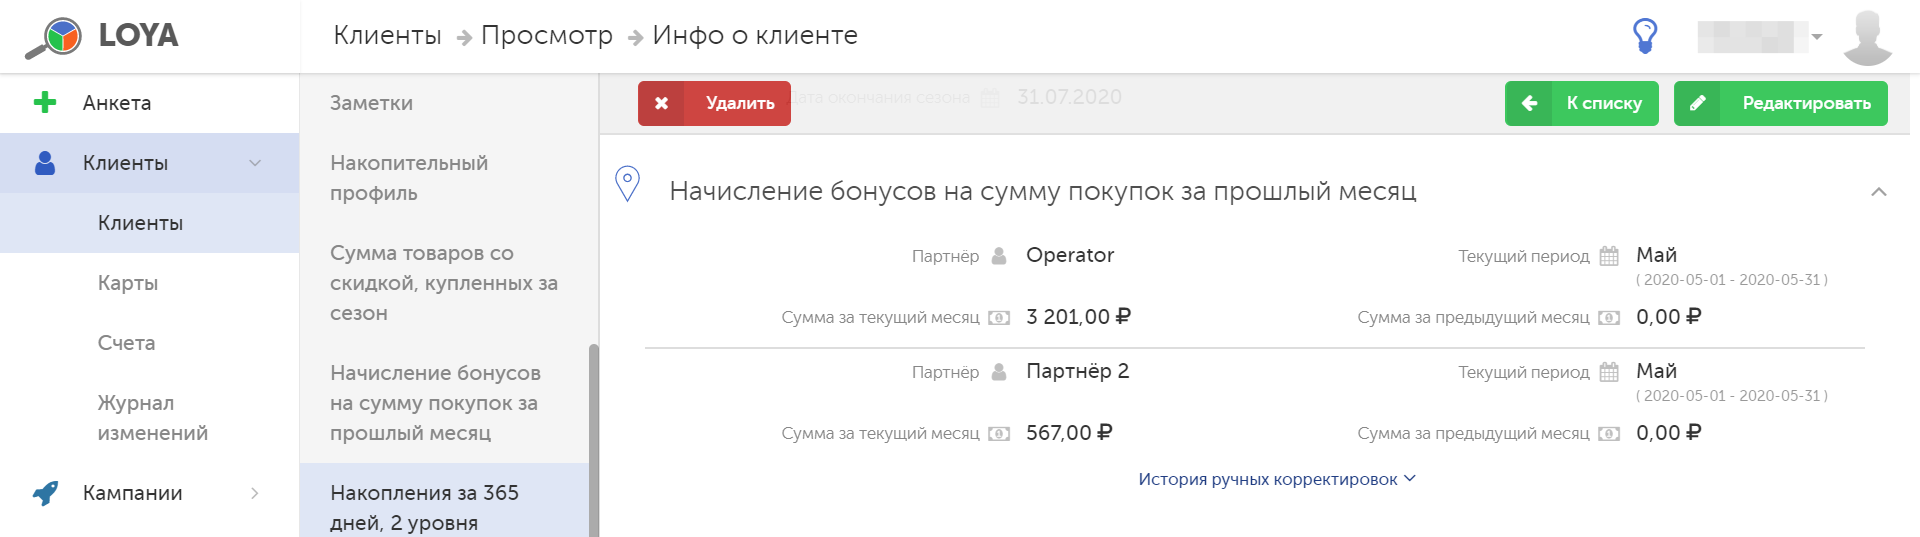Collapse the Начисление бонусов section chevron
Viewport: 1920px width, 537px height.
pyautogui.click(x=1879, y=191)
